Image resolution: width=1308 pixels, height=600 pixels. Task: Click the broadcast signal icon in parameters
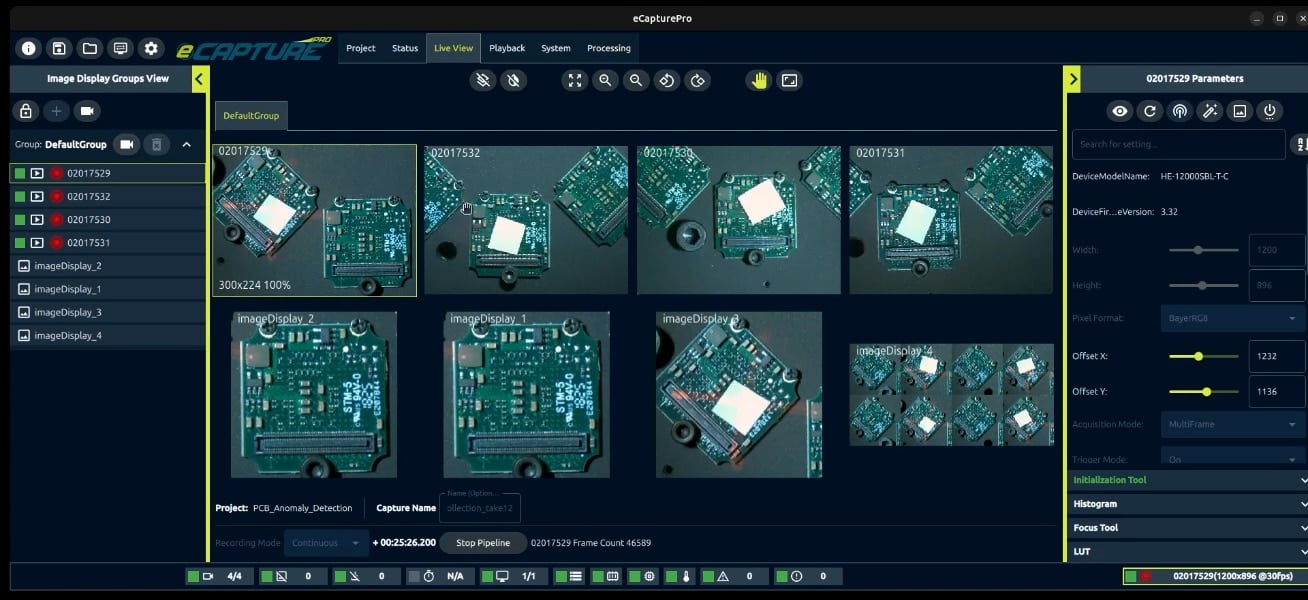(1180, 111)
